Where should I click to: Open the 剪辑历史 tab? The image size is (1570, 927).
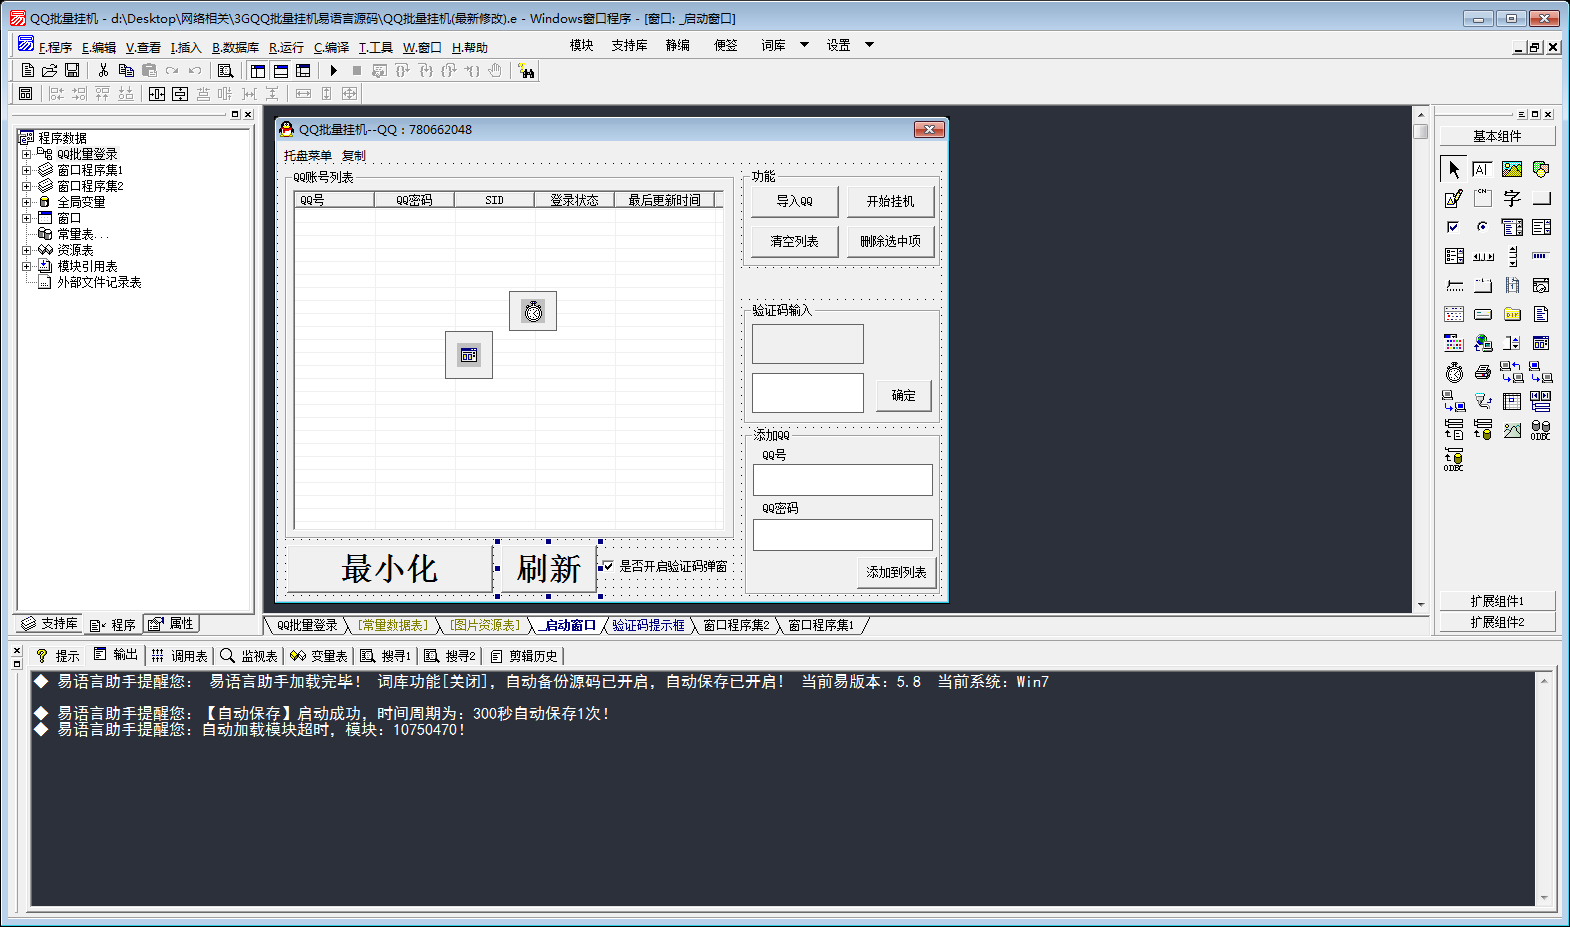tap(524, 656)
